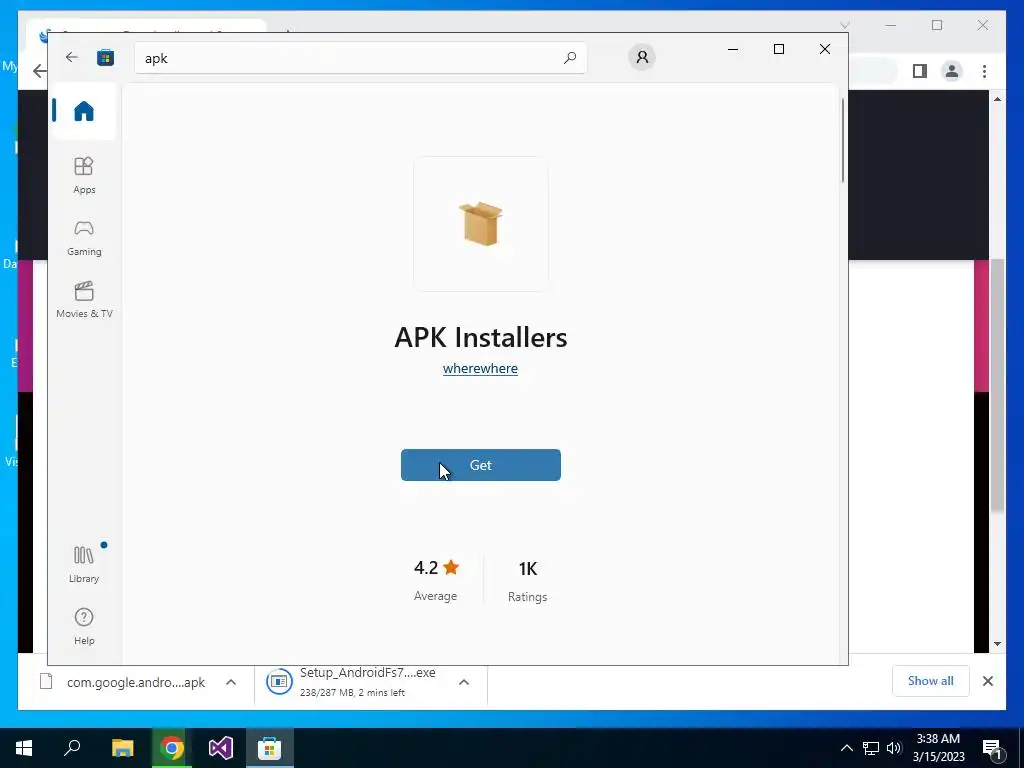Image resolution: width=1024 pixels, height=768 pixels.
Task: Maximize the Chrome window
Action: tap(937, 25)
